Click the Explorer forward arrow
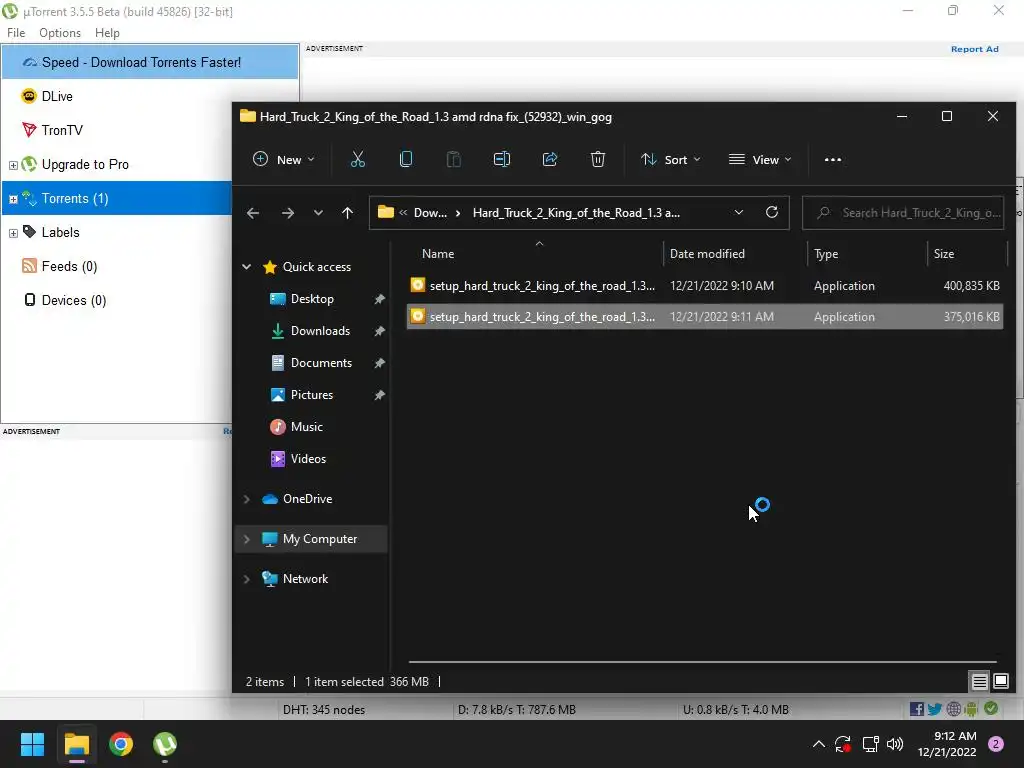Viewport: 1024px width, 768px height. [x=287, y=213]
